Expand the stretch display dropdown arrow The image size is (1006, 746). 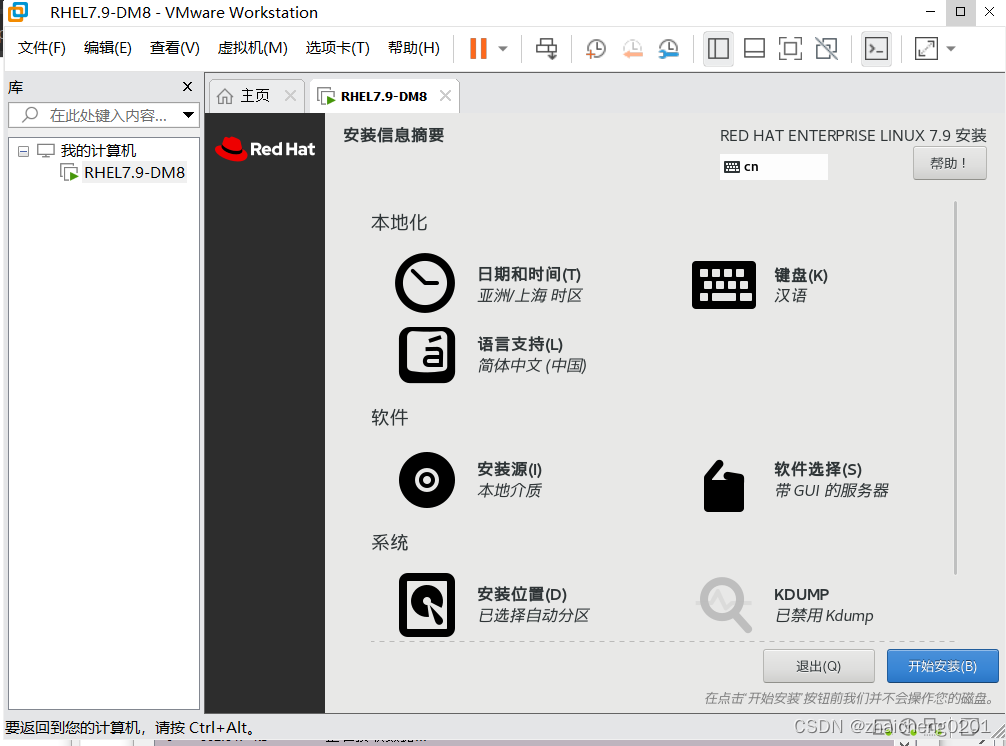pos(951,49)
